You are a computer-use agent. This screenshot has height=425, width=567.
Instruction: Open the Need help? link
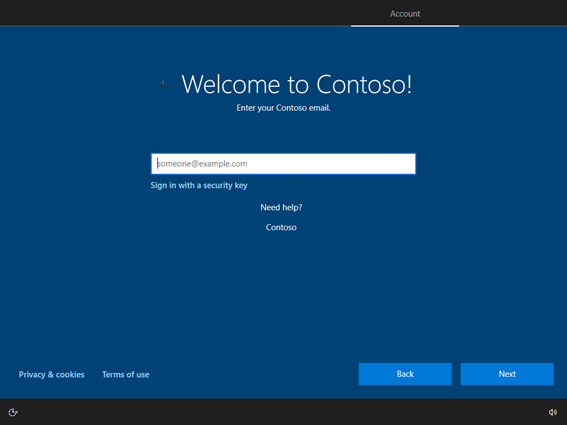(x=281, y=208)
